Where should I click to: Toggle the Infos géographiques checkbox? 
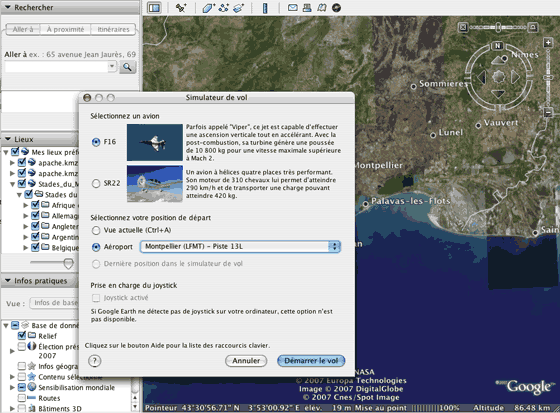point(22,366)
